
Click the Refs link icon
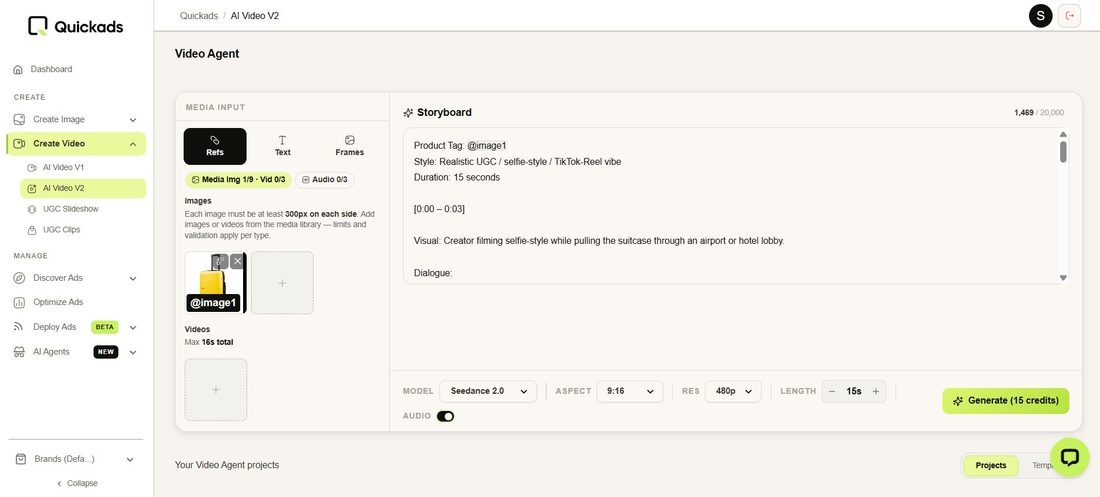[x=215, y=140]
